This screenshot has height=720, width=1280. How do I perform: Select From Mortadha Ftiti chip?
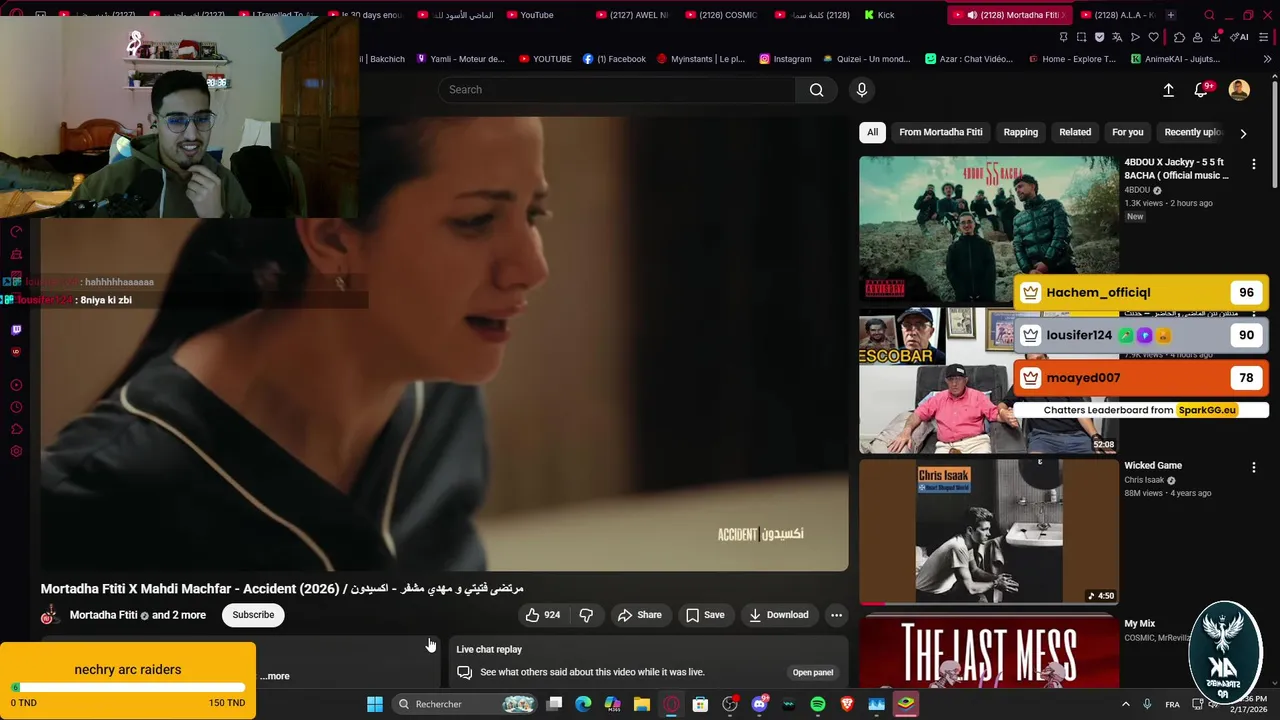tap(940, 132)
